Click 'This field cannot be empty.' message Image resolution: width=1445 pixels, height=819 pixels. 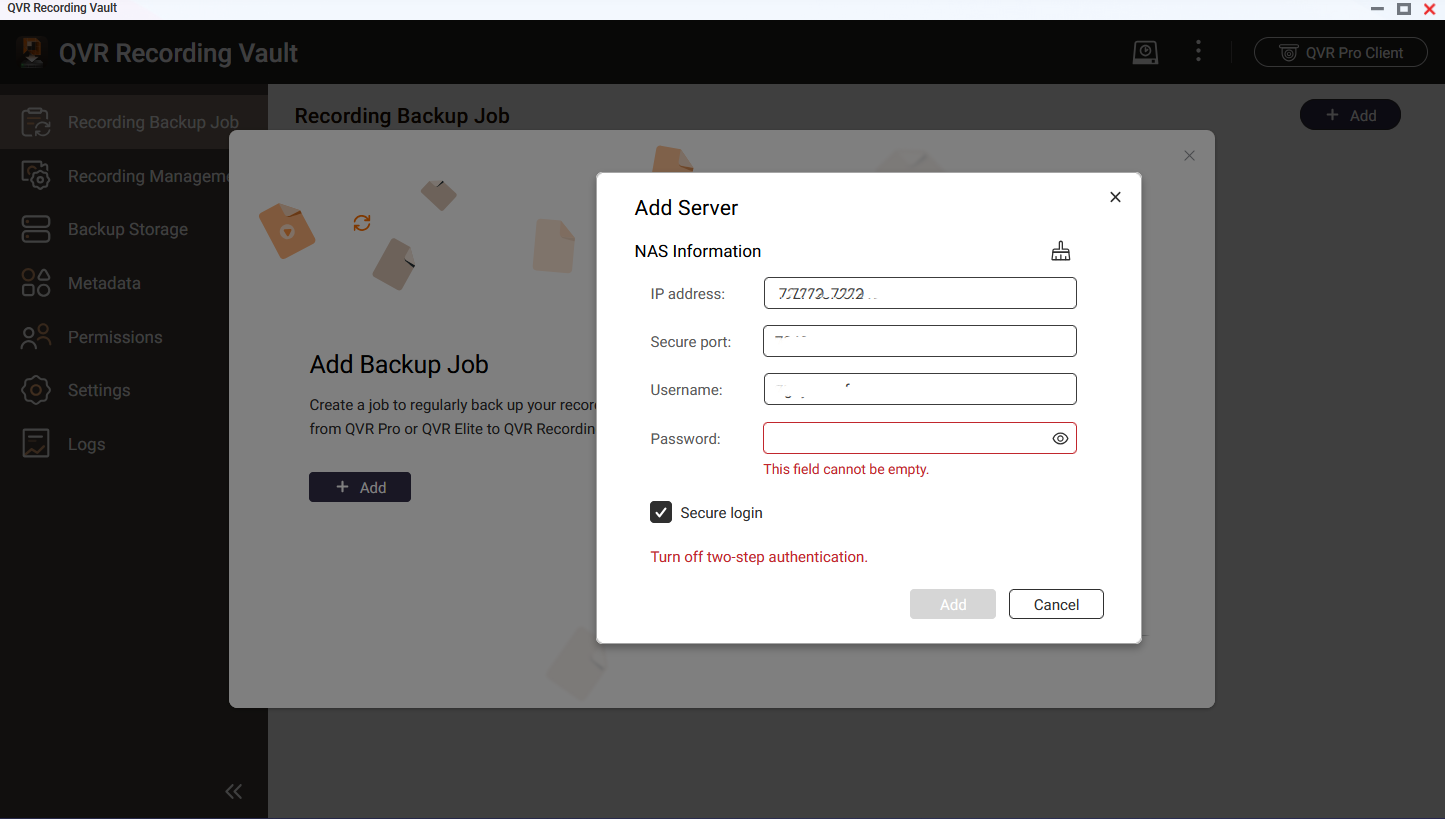tap(846, 469)
